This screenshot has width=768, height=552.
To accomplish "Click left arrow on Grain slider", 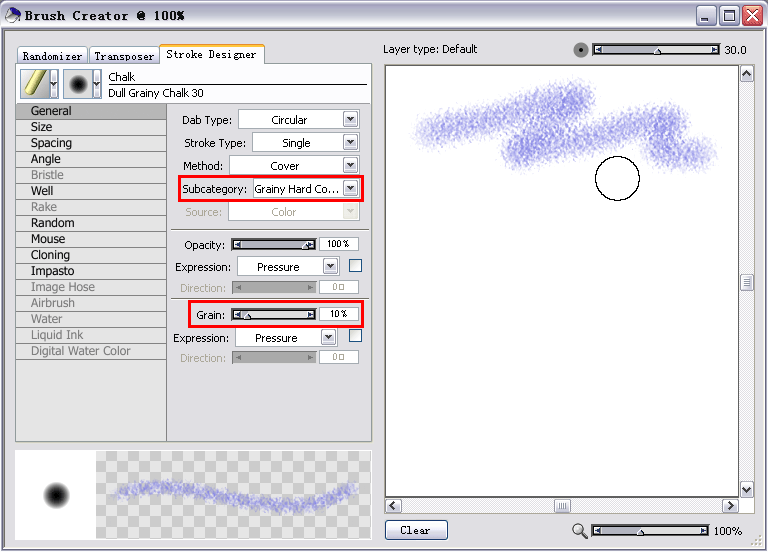I will [x=238, y=314].
